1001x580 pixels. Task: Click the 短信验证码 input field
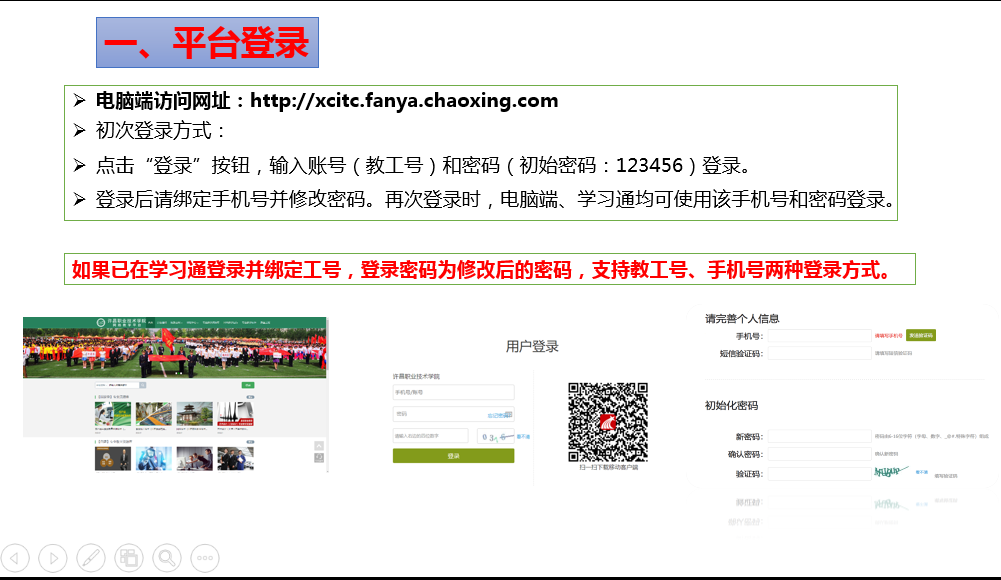coord(820,353)
